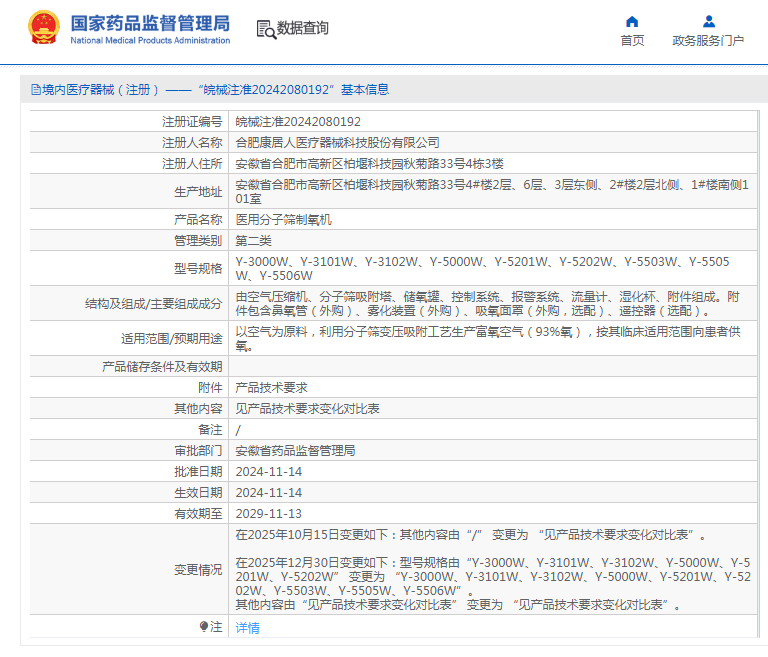Click the 有效期至 row label
Screen dimensions: 768x657
click(x=198, y=514)
